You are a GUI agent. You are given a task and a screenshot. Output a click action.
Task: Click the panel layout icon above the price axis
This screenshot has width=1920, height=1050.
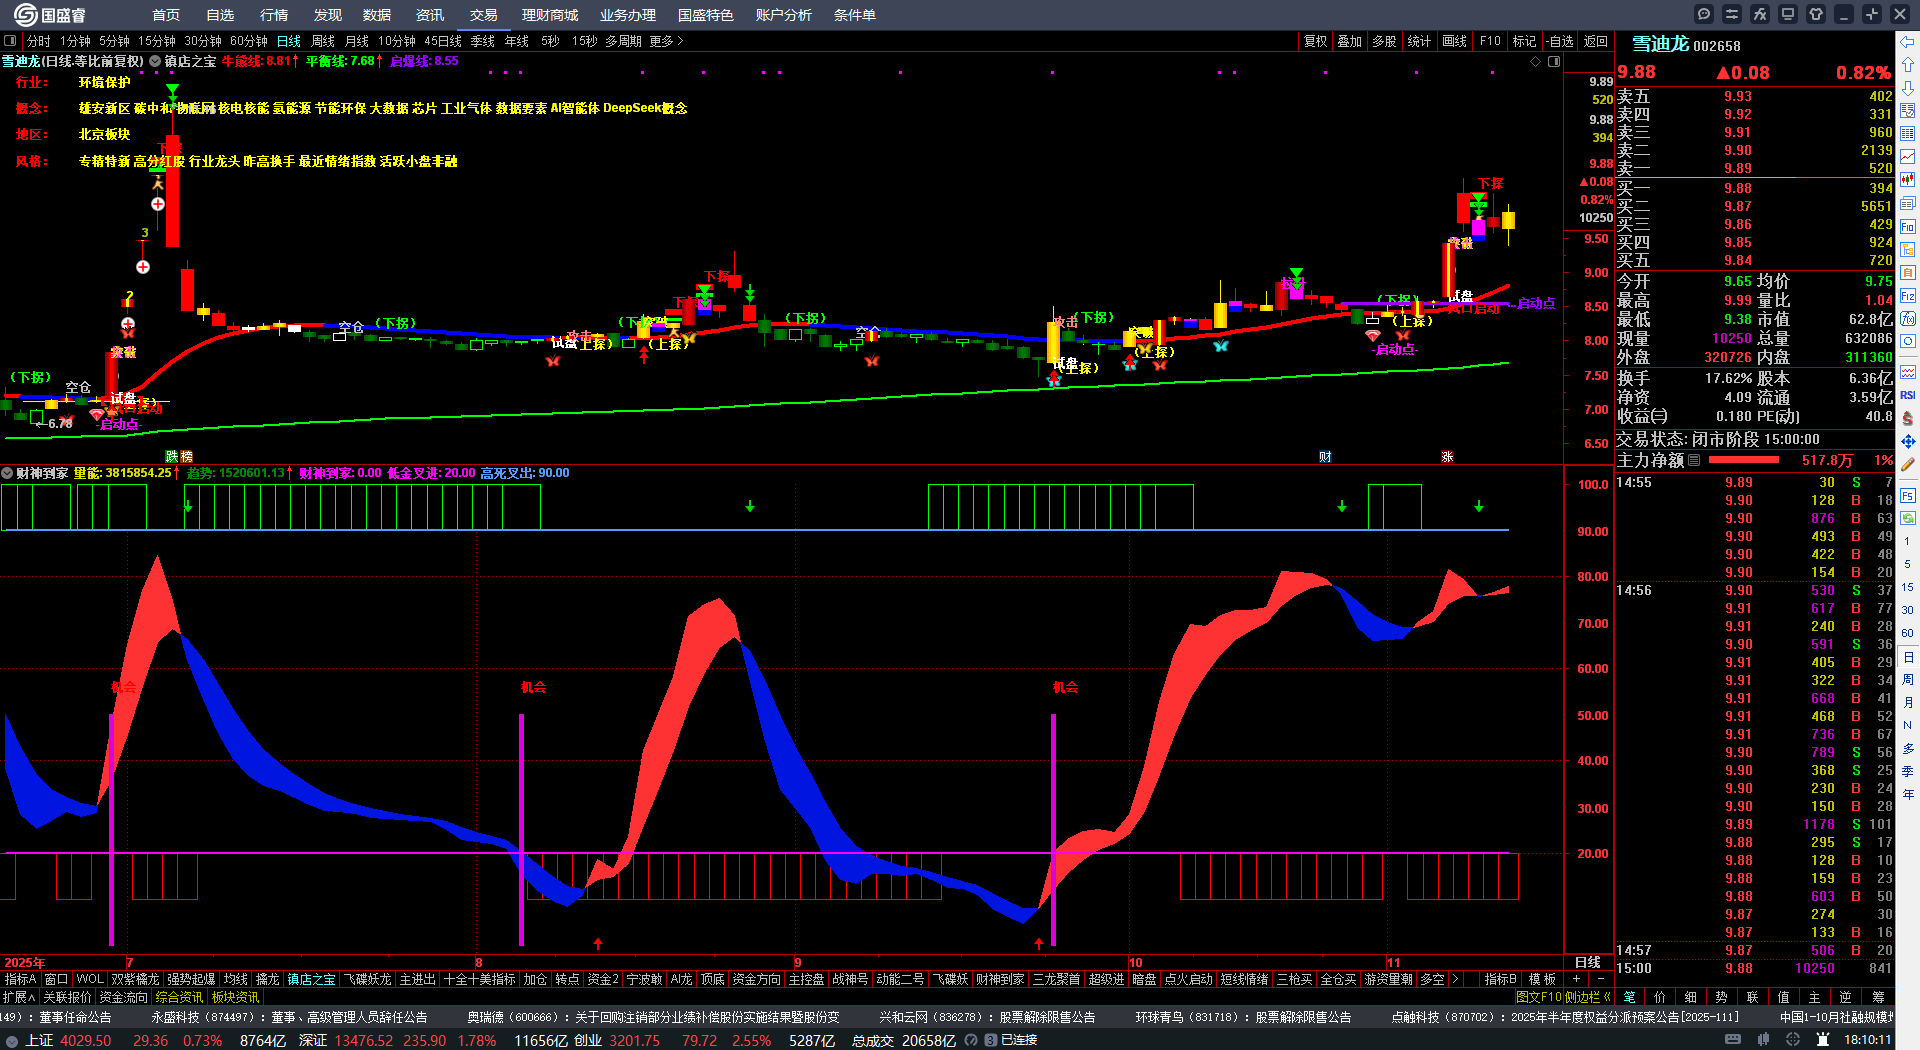(1554, 61)
